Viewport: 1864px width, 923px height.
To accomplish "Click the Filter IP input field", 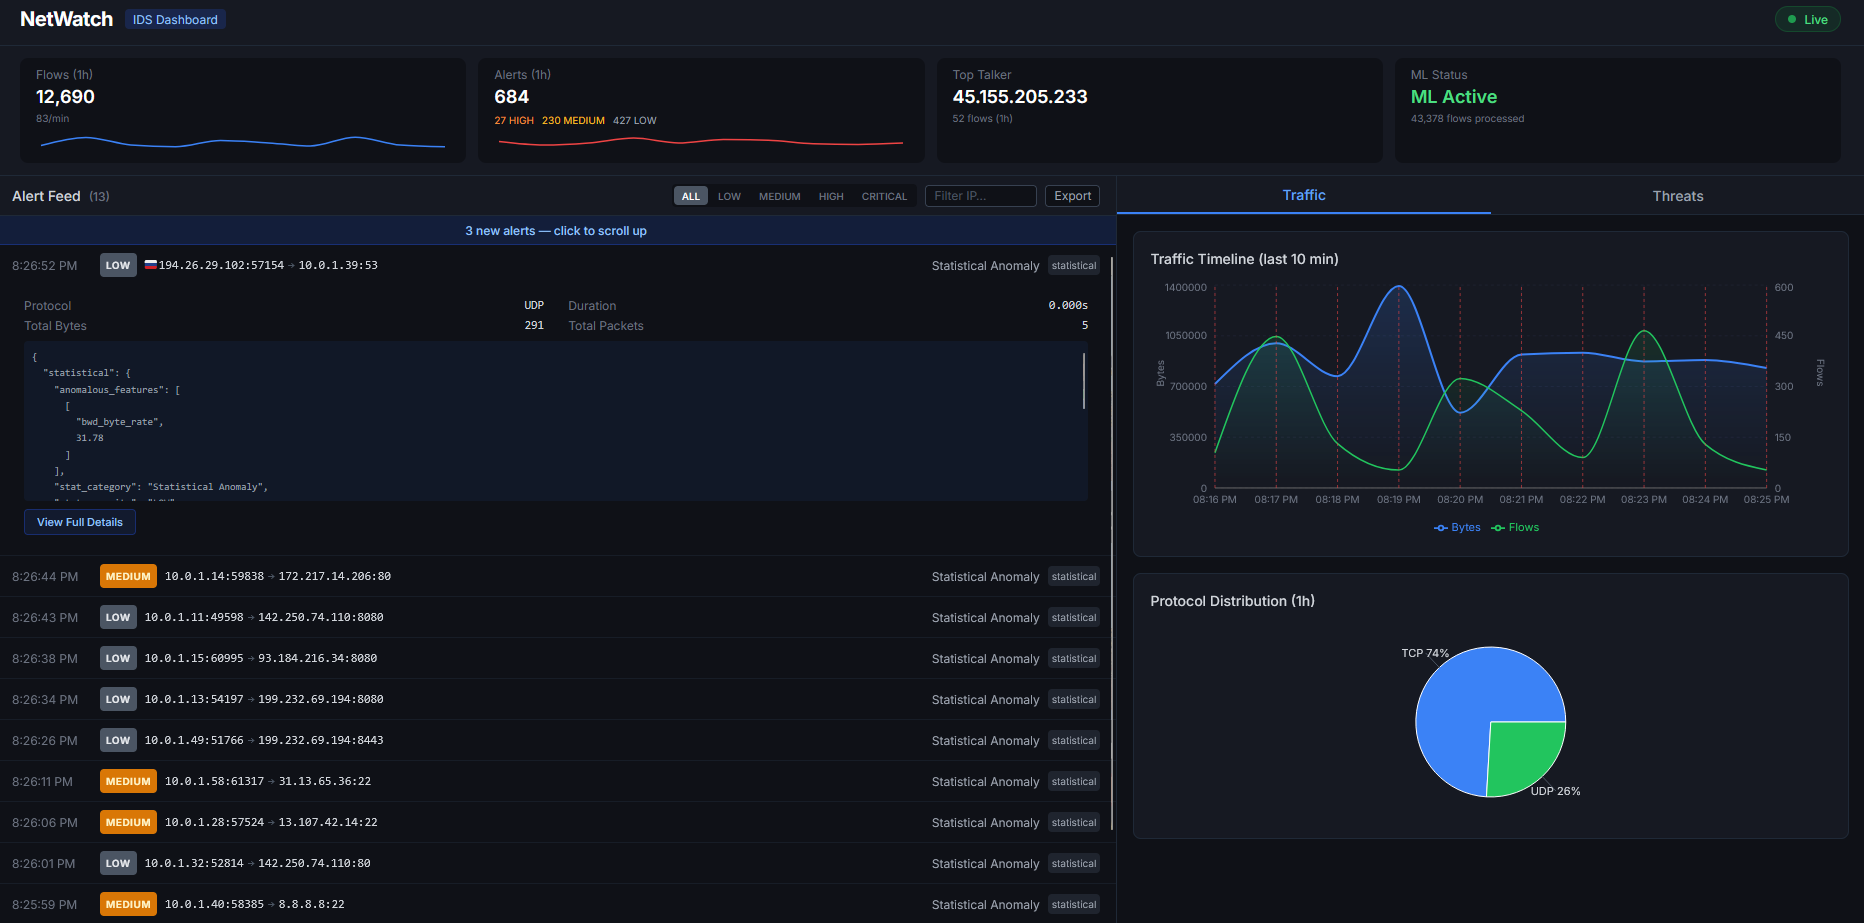I will pyautogui.click(x=980, y=196).
